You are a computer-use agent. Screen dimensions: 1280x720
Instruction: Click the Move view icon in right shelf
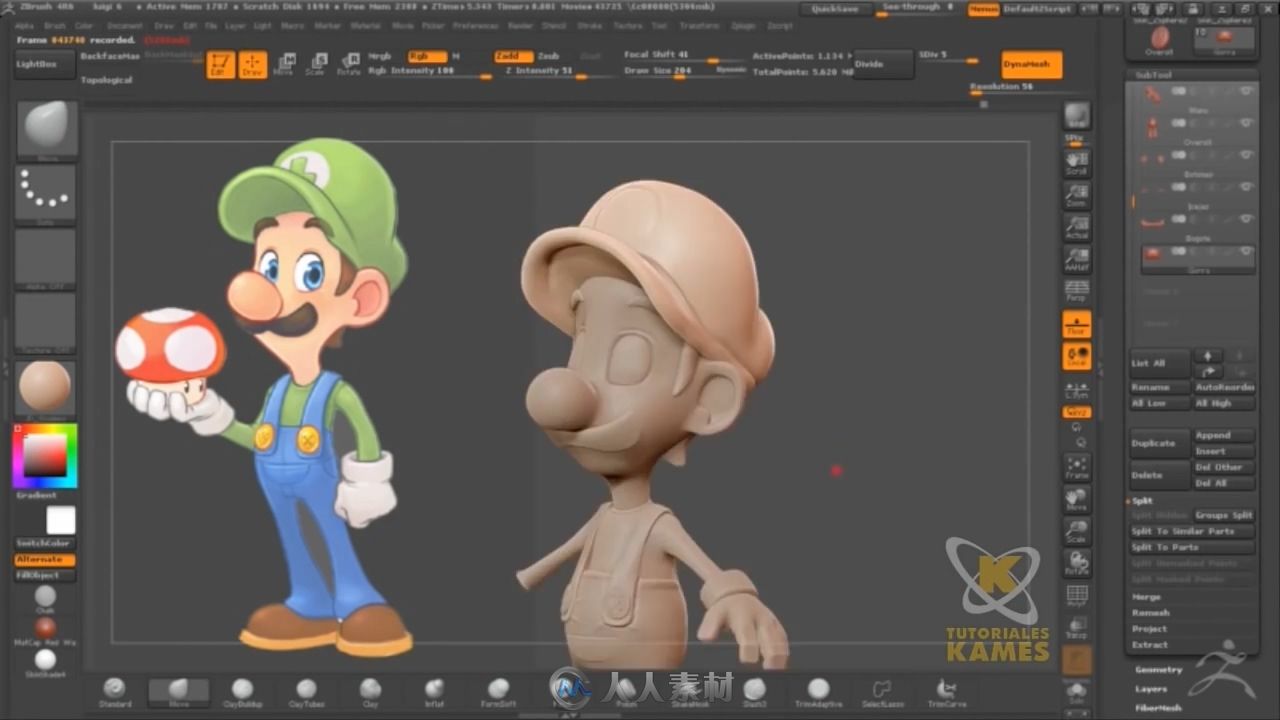pos(1076,499)
